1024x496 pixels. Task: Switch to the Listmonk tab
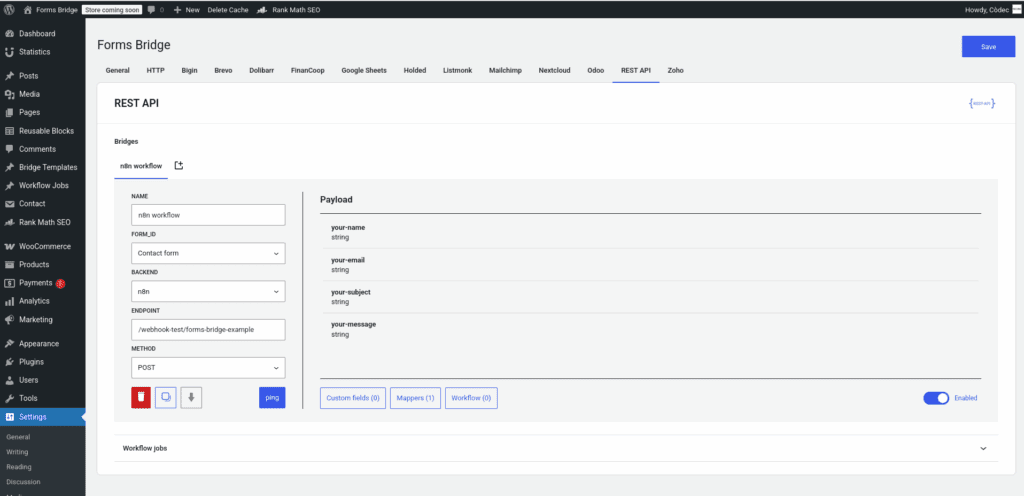click(x=457, y=70)
